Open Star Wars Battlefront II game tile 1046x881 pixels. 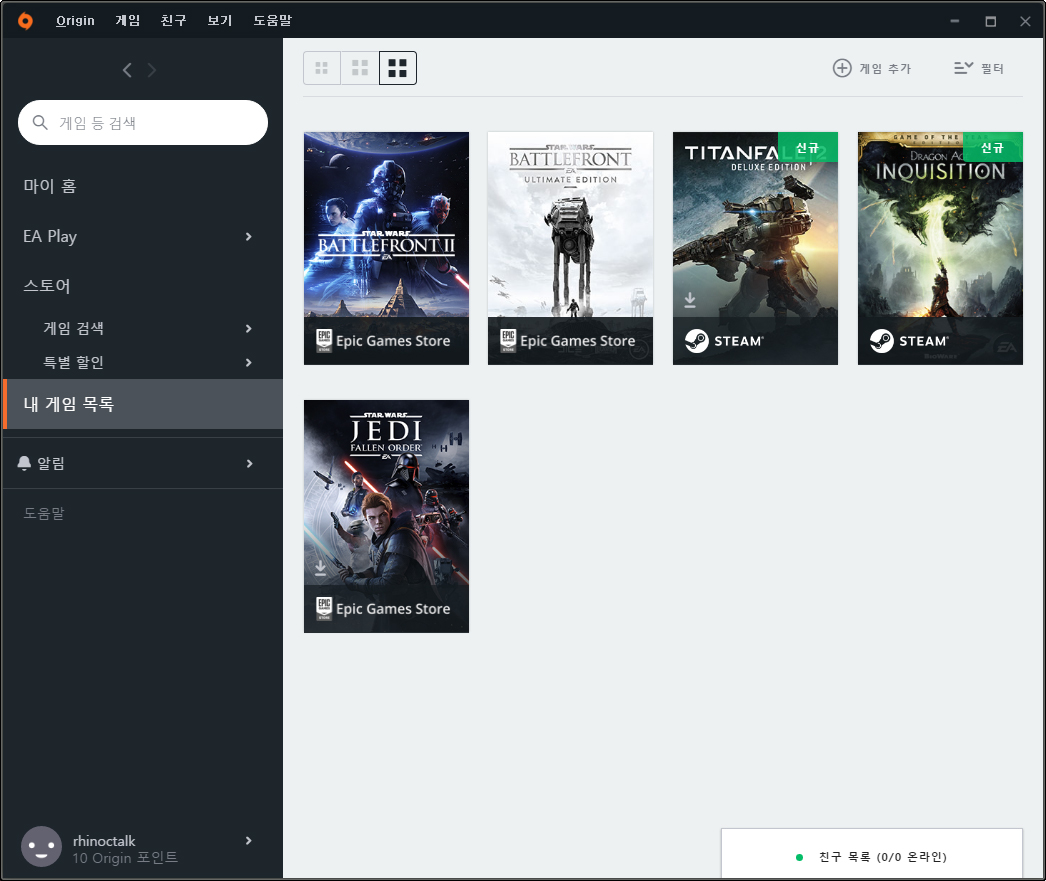pyautogui.click(x=386, y=248)
